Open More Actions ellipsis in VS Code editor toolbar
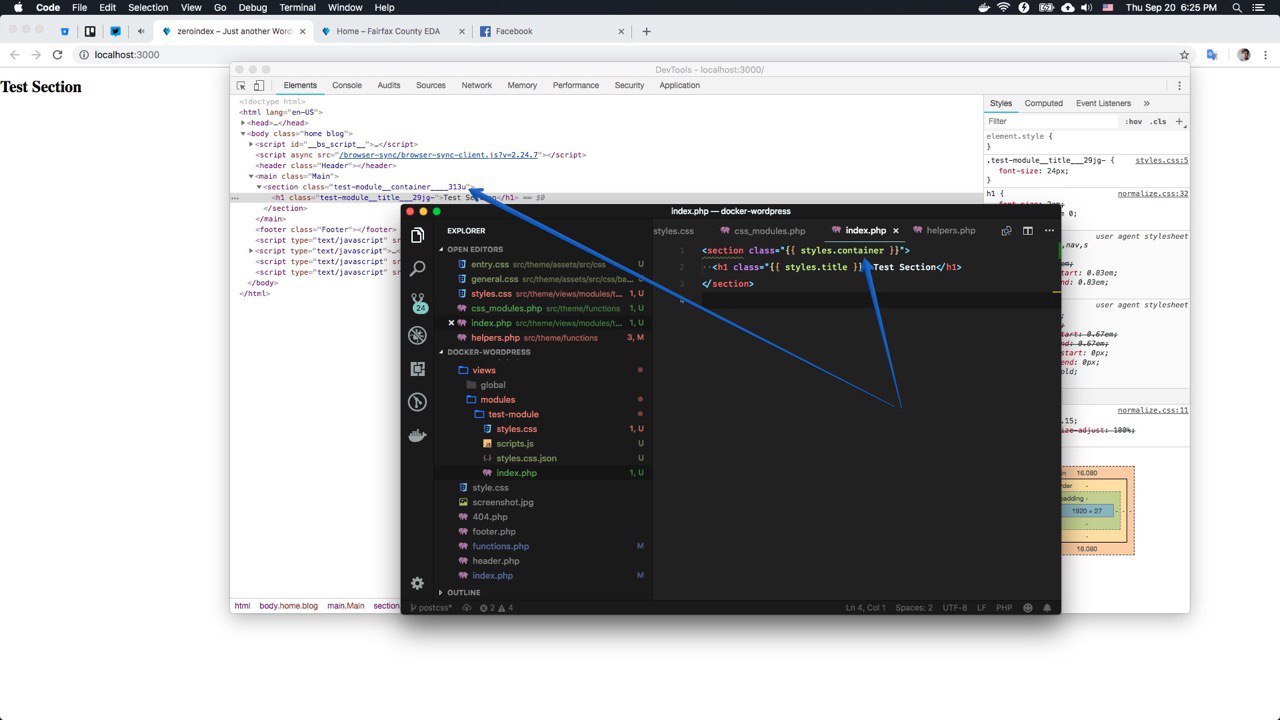The image size is (1280, 720). coord(1047,230)
